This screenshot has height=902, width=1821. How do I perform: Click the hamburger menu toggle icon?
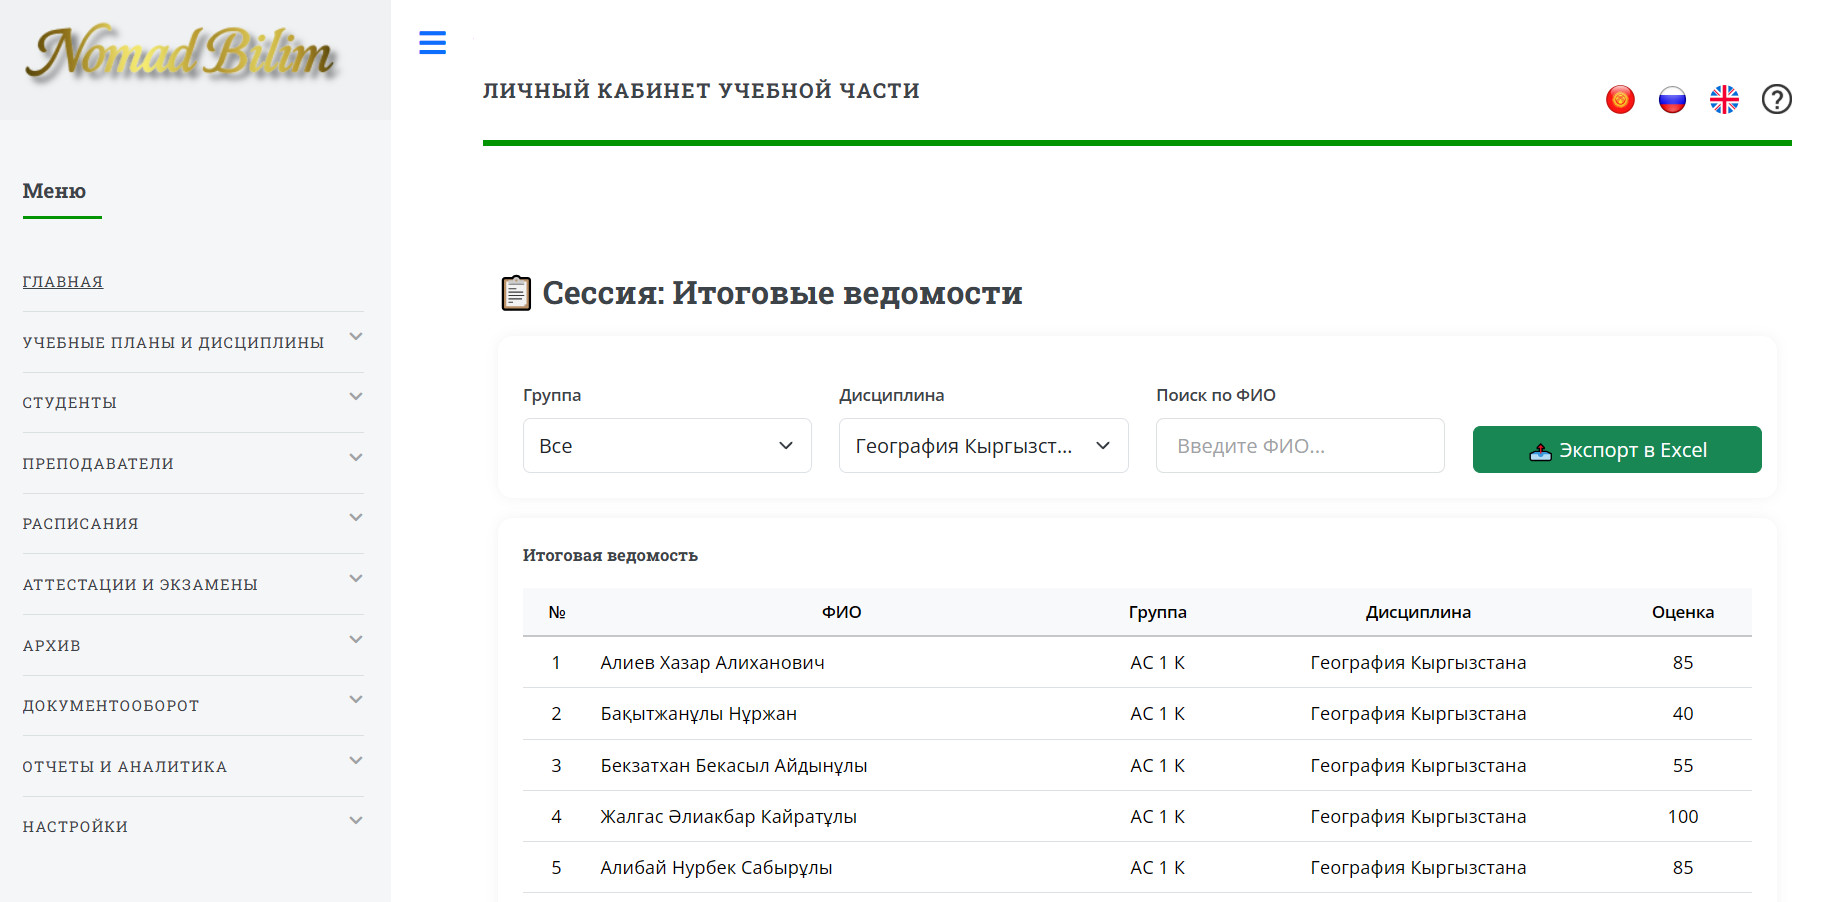432,43
